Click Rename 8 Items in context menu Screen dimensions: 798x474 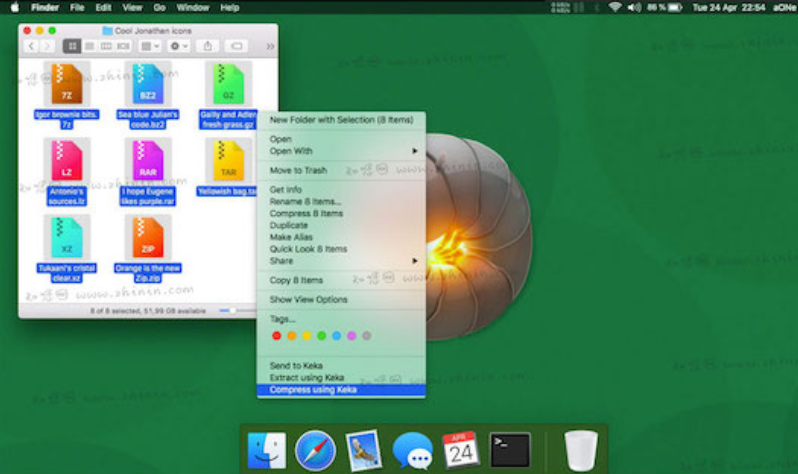pyautogui.click(x=304, y=201)
